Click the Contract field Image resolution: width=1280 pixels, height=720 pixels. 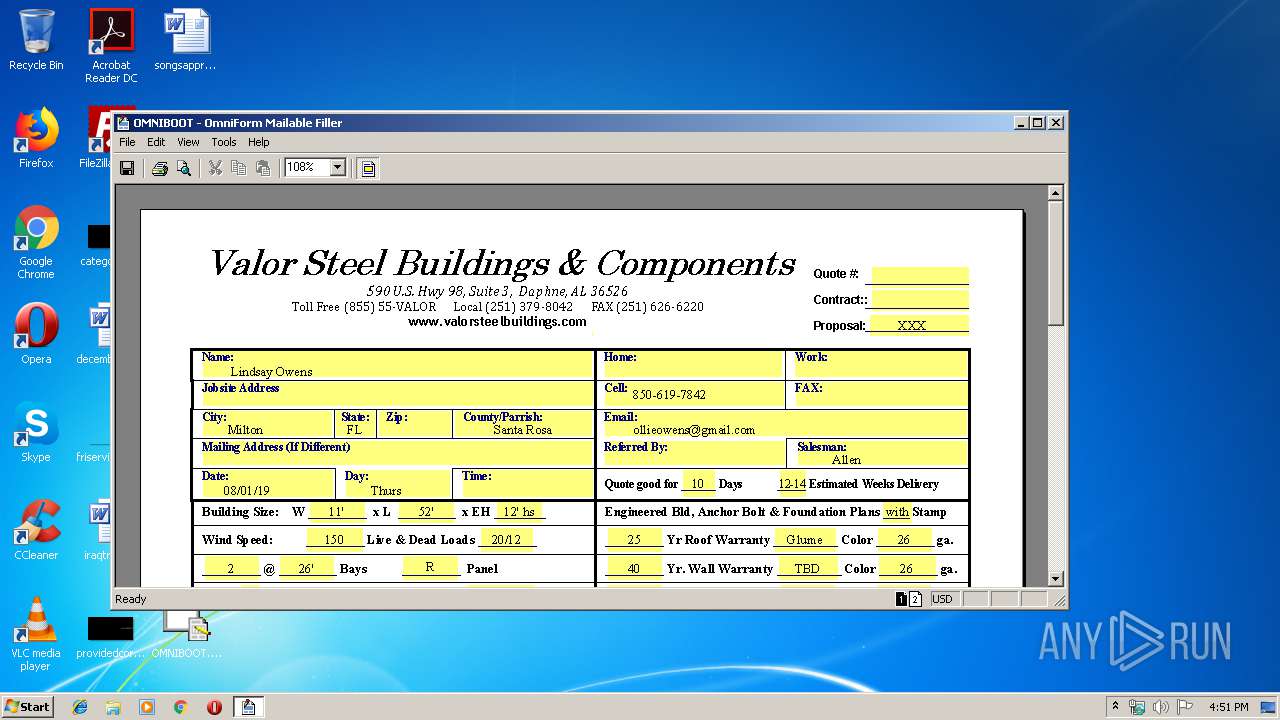click(919, 300)
